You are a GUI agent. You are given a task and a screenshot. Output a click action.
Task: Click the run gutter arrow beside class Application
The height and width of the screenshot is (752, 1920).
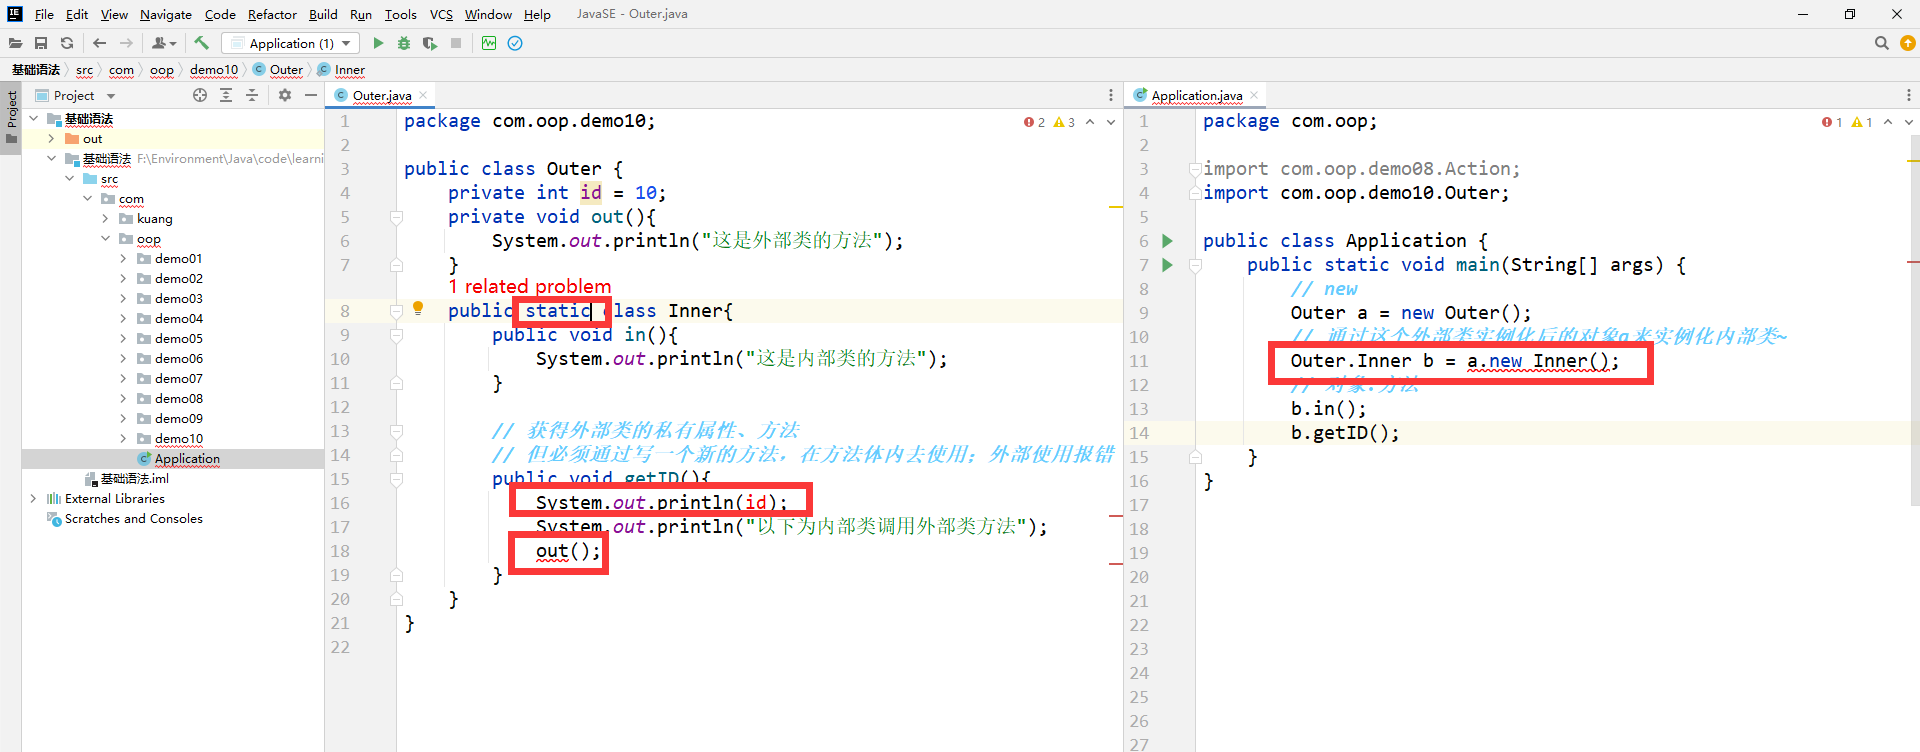1167,241
